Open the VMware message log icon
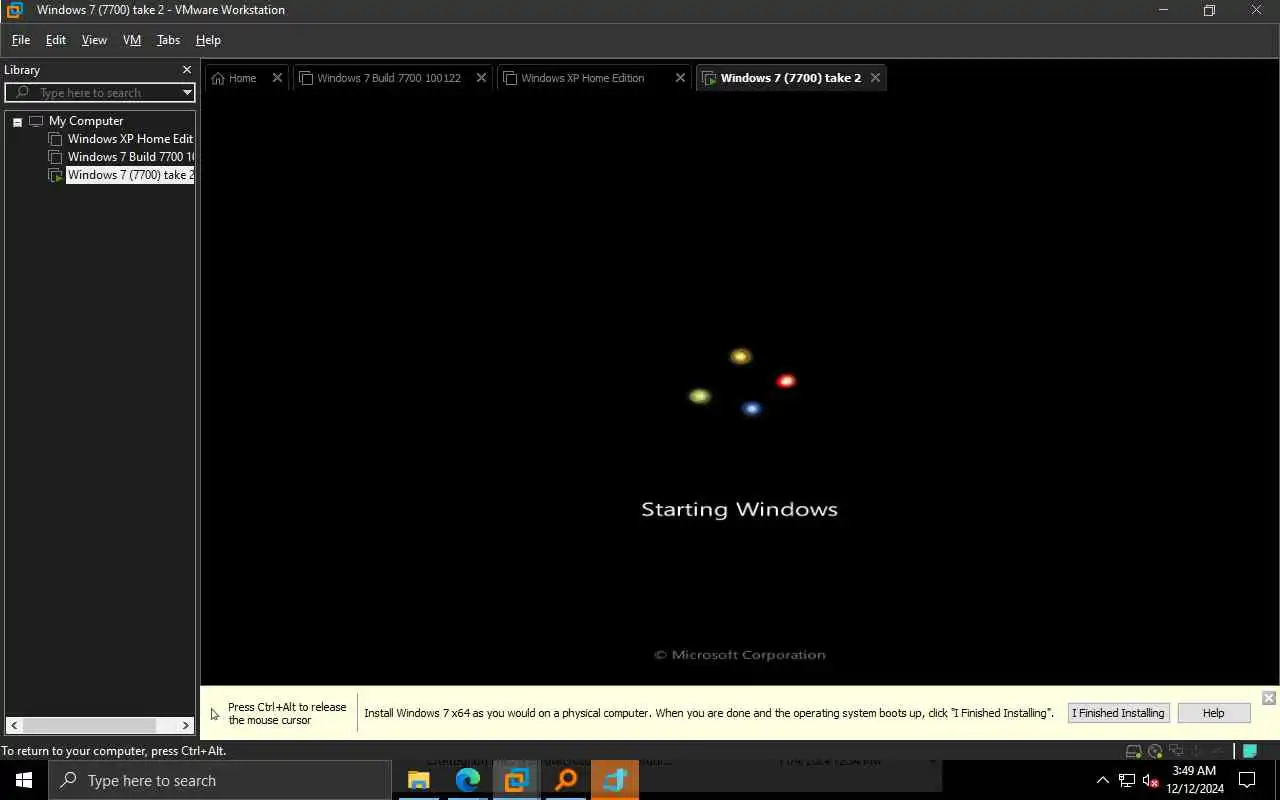Screen dimensions: 1280x800 (x=1250, y=751)
